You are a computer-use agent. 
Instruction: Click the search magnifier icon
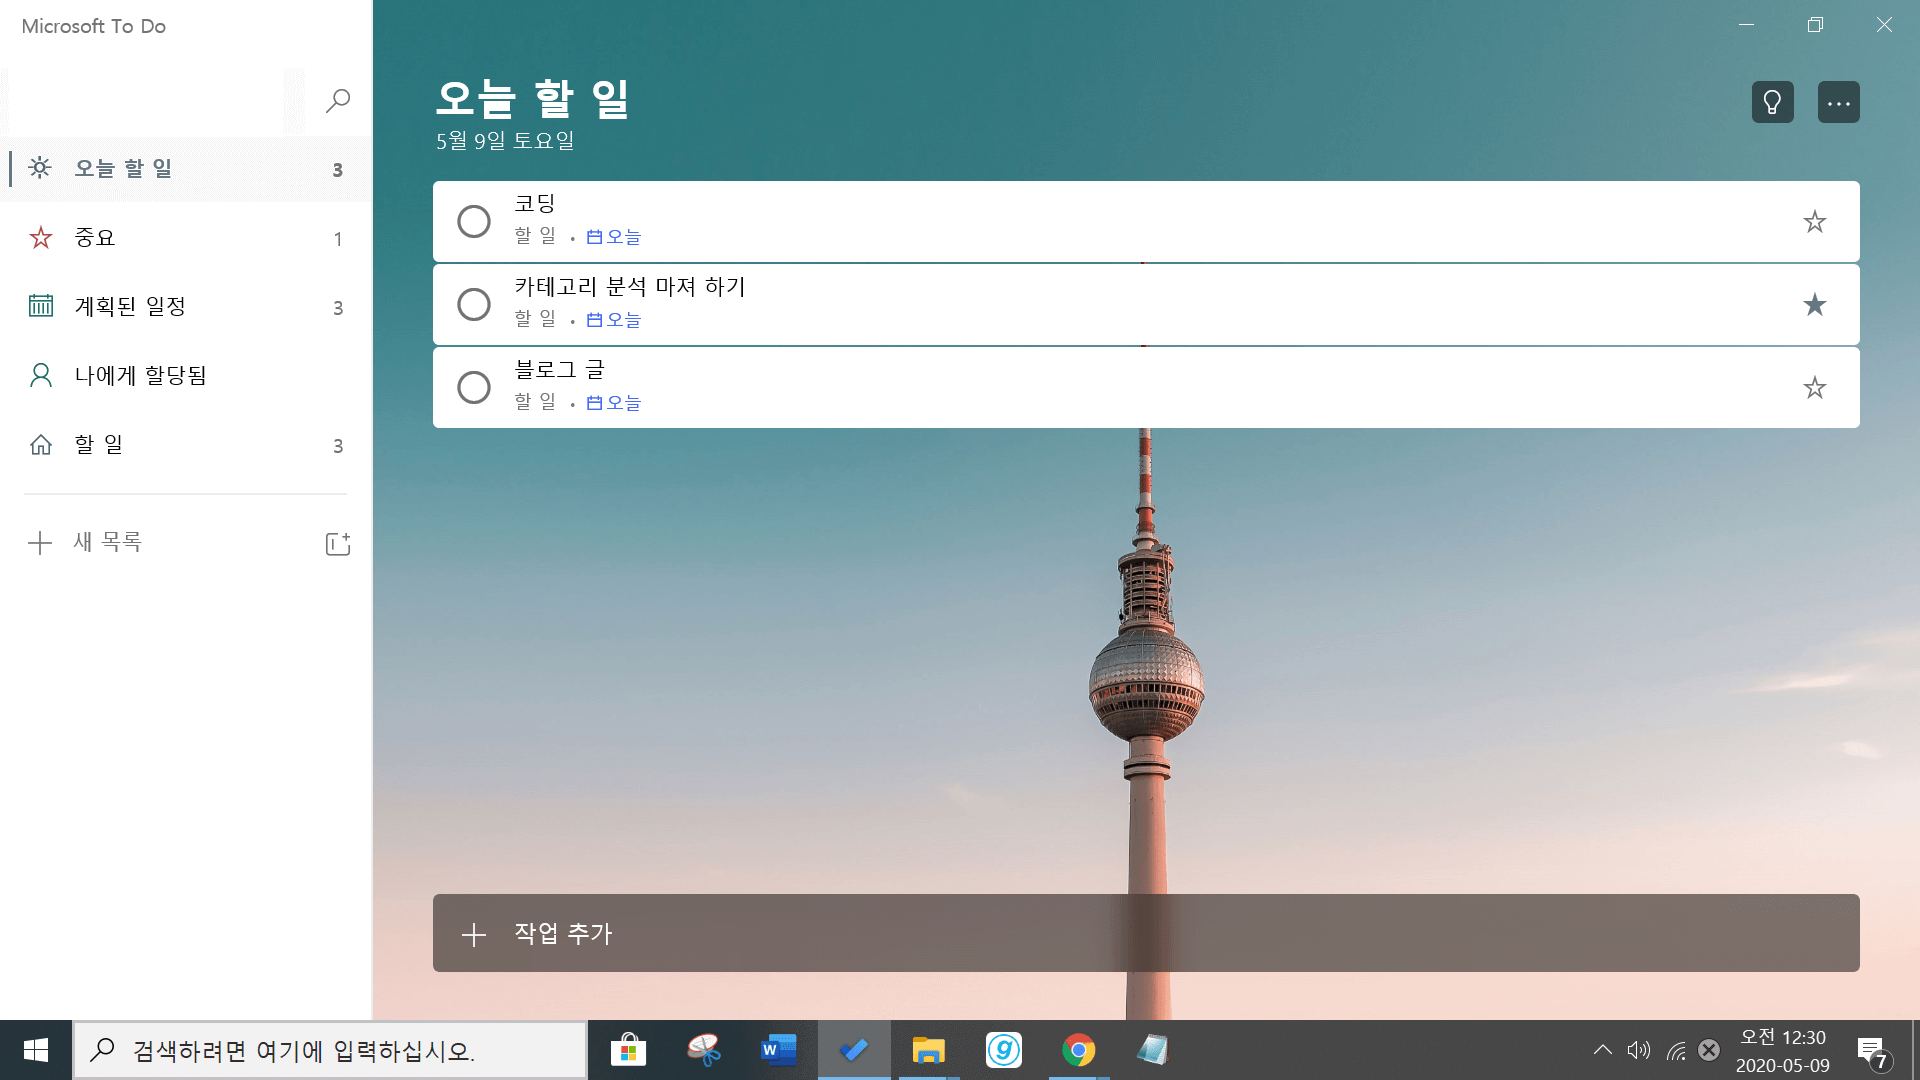coord(338,100)
